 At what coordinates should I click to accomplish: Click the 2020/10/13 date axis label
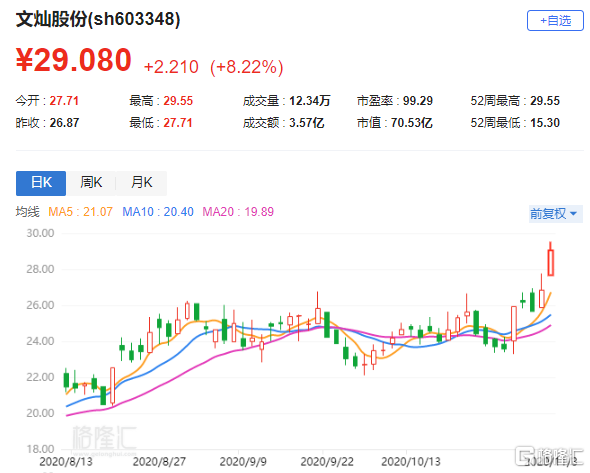click(x=411, y=462)
